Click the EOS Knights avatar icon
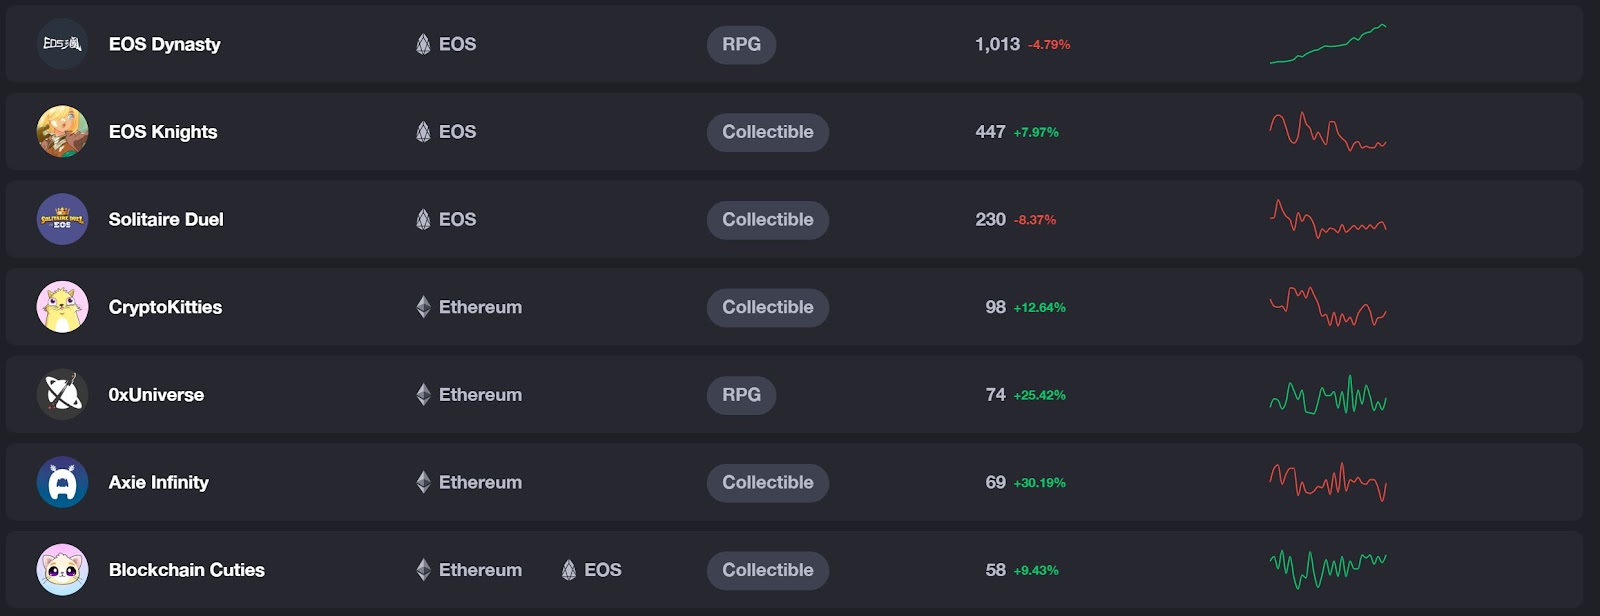Screen dimensions: 1600x616 [62, 132]
